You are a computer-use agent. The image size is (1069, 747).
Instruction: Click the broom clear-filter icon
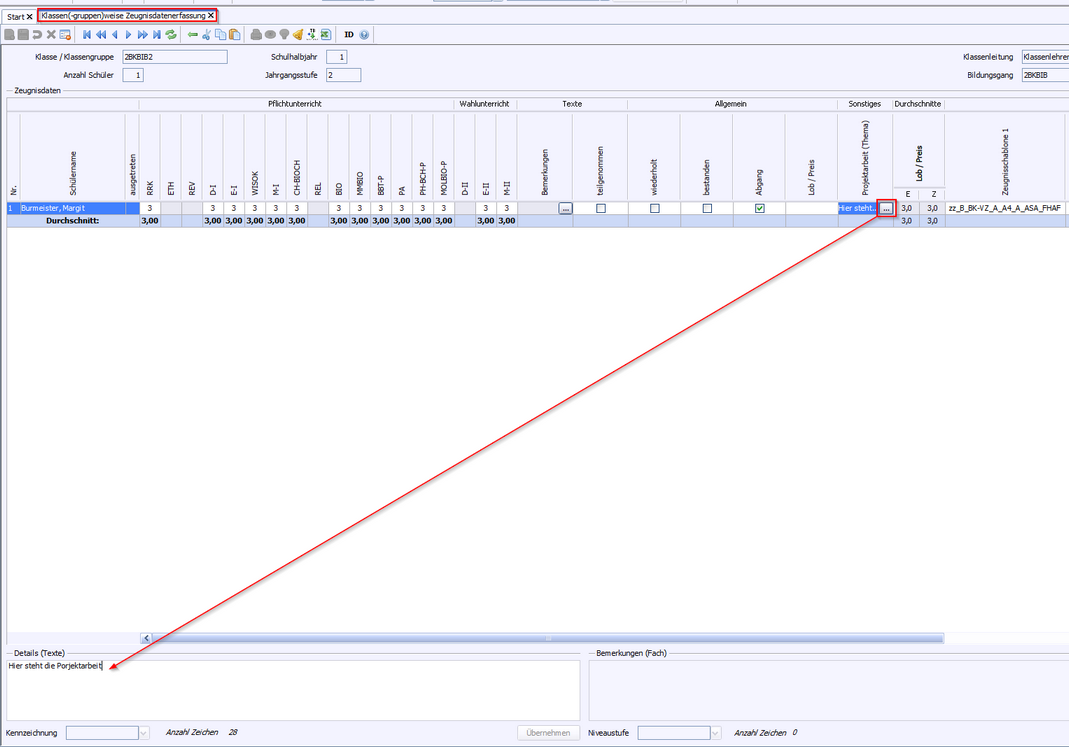pos(298,35)
